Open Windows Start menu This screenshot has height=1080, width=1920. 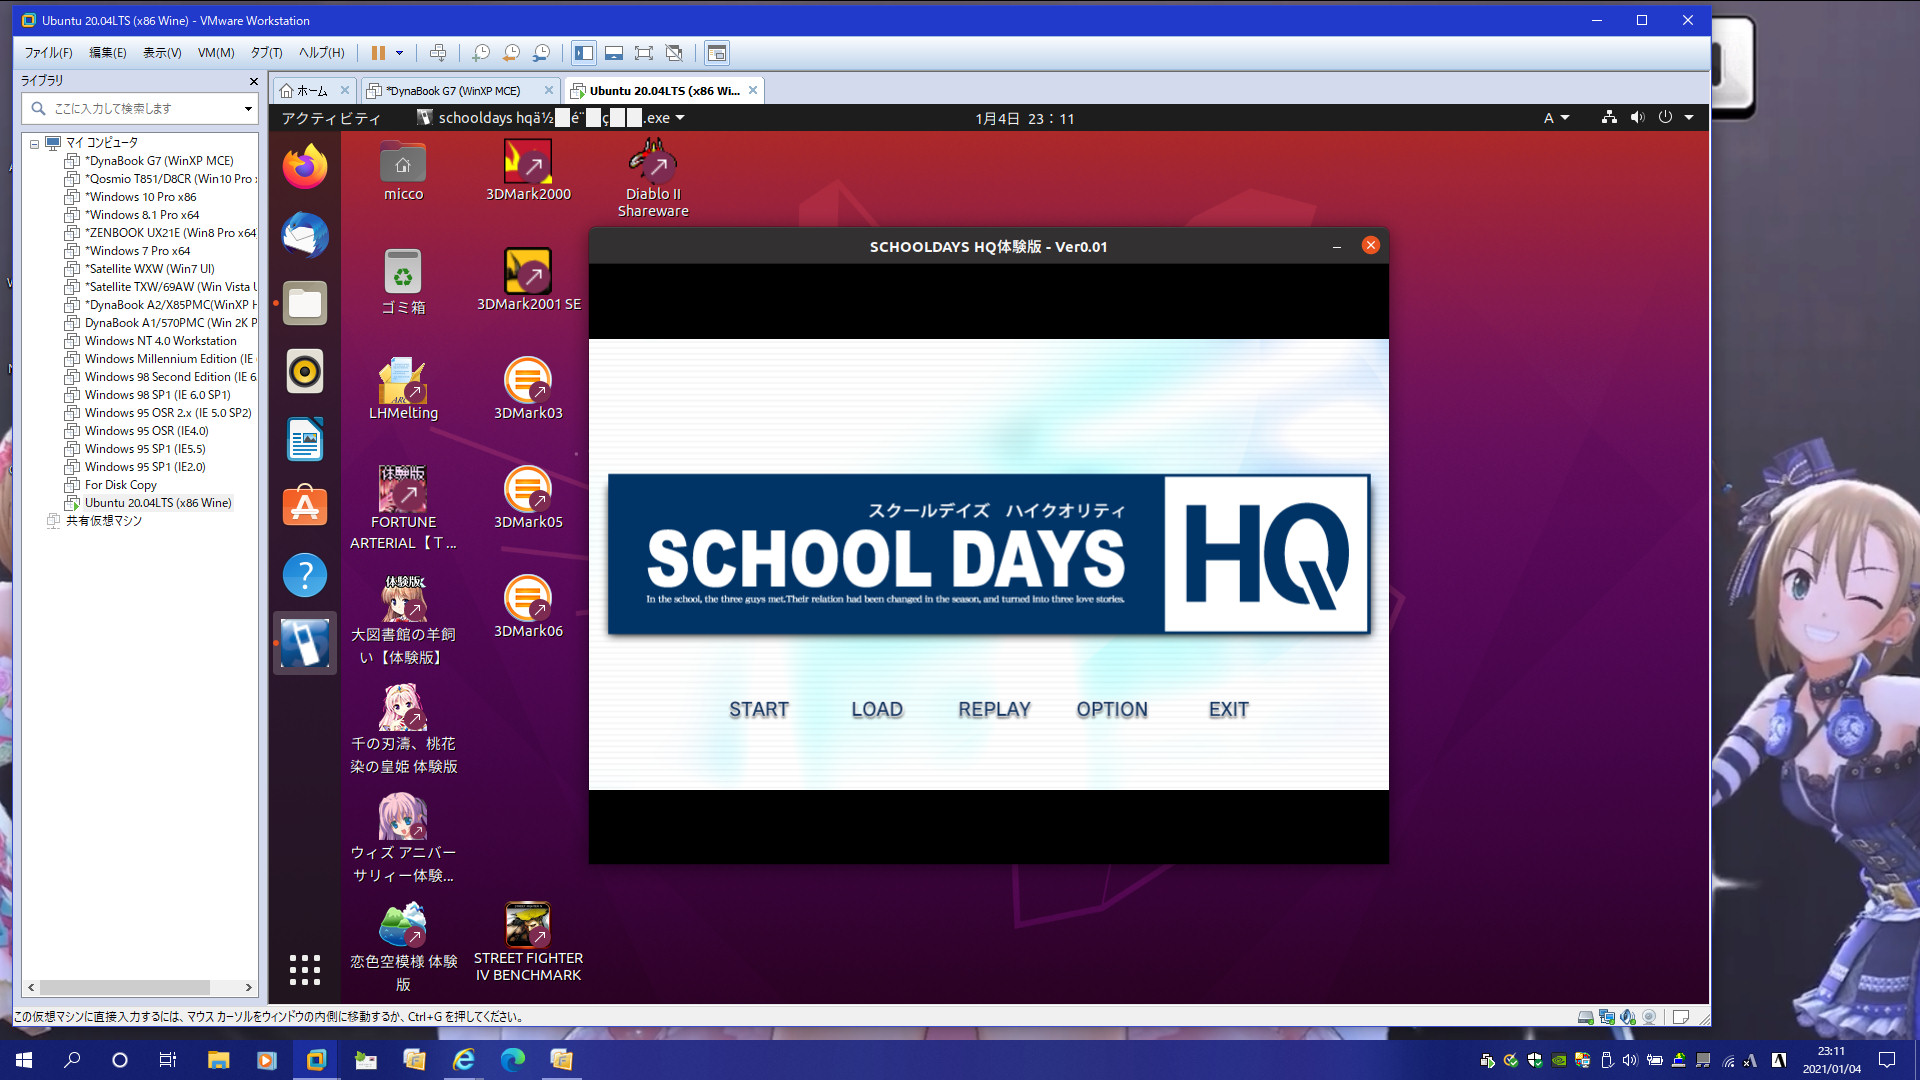[x=24, y=1060]
